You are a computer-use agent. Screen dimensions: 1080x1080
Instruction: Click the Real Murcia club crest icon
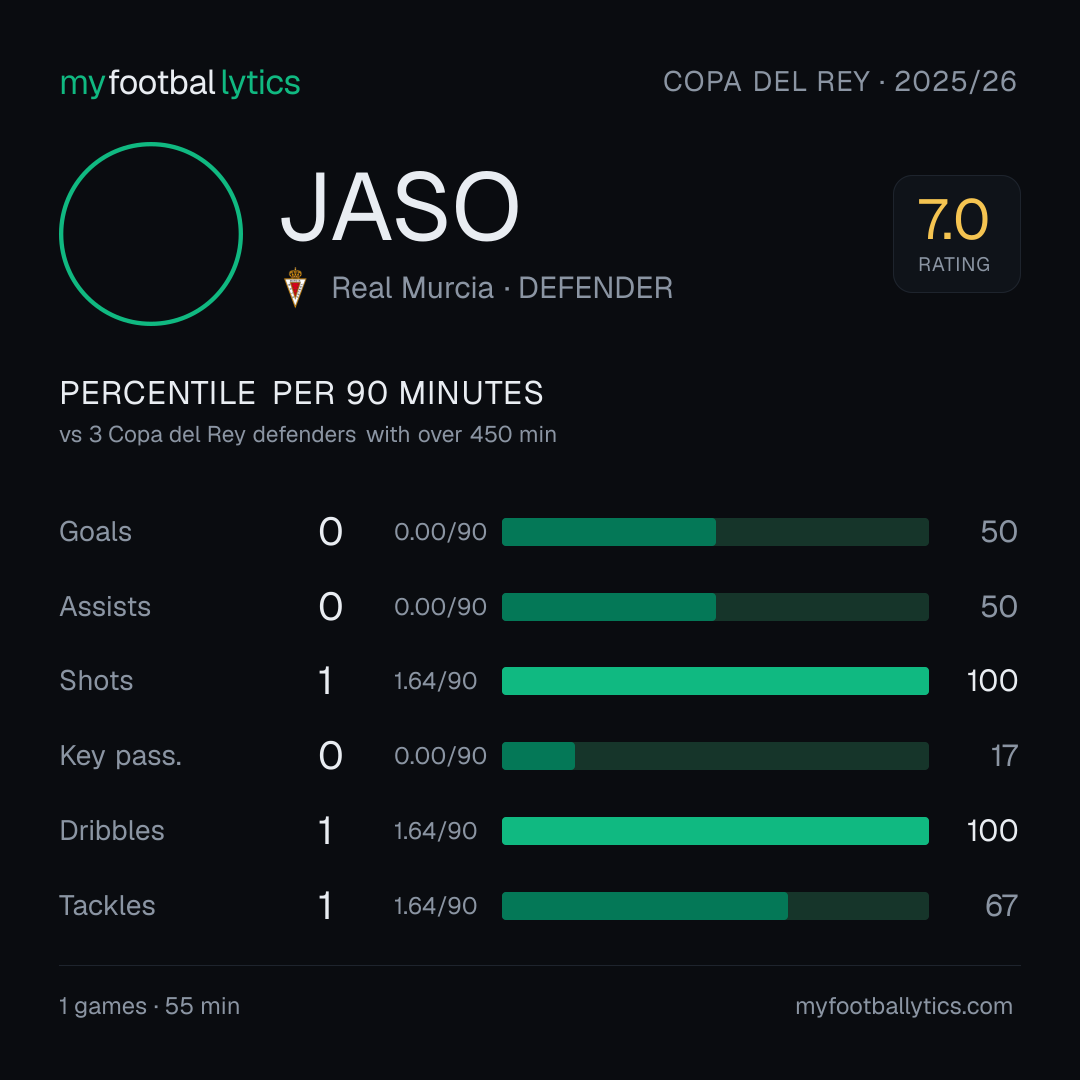[x=295, y=287]
